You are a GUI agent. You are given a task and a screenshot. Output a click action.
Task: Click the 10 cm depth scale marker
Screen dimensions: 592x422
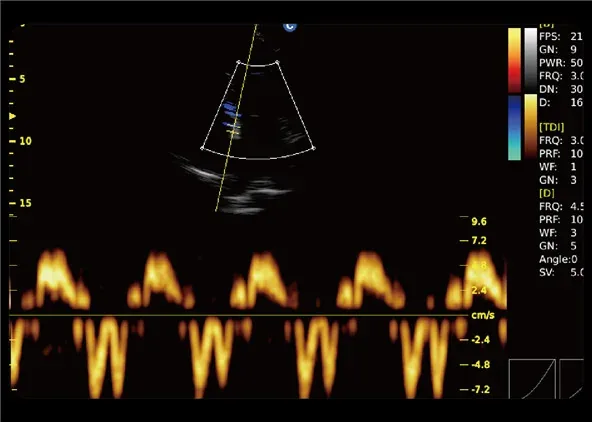click(x=21, y=141)
